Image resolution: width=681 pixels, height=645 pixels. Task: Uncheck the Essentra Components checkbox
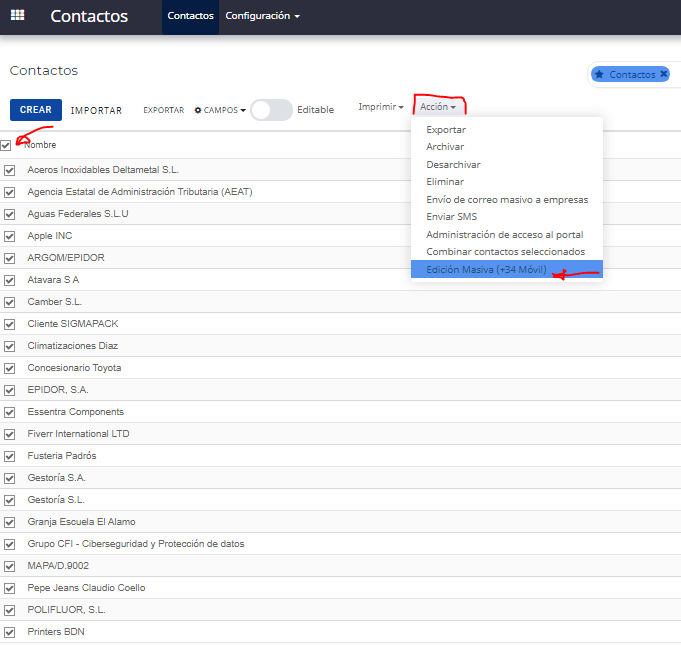point(10,413)
